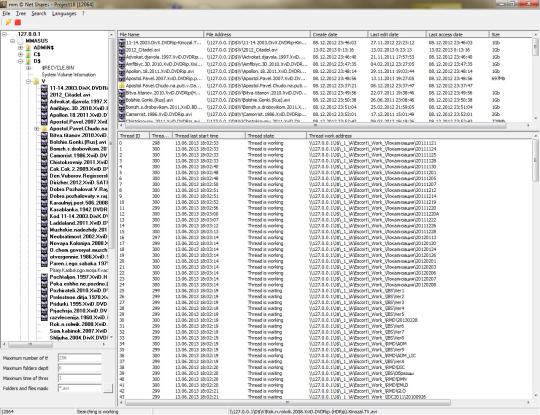The width and height of the screenshot is (540, 415).
Task: Click video icon beside 2012_Citadel.avi in tree
Action: click(x=44, y=95)
